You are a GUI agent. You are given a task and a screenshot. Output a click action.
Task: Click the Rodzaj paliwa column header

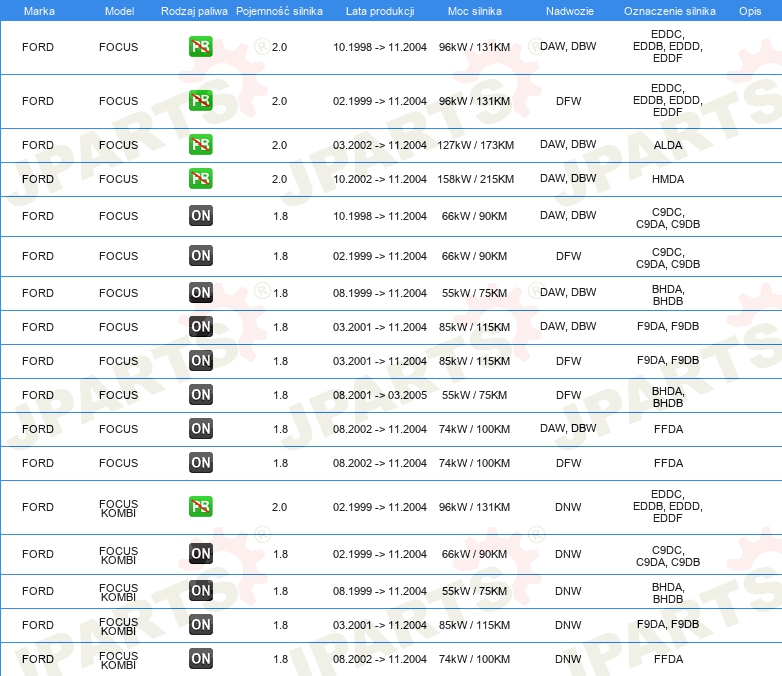tap(194, 11)
